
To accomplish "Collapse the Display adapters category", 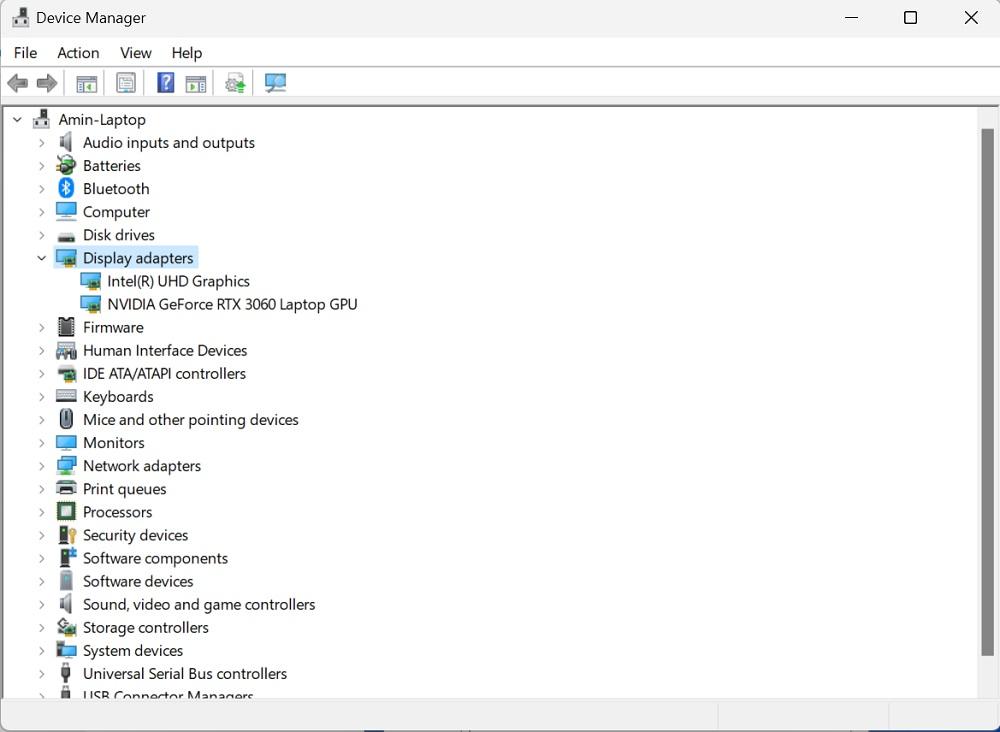I will point(41,258).
